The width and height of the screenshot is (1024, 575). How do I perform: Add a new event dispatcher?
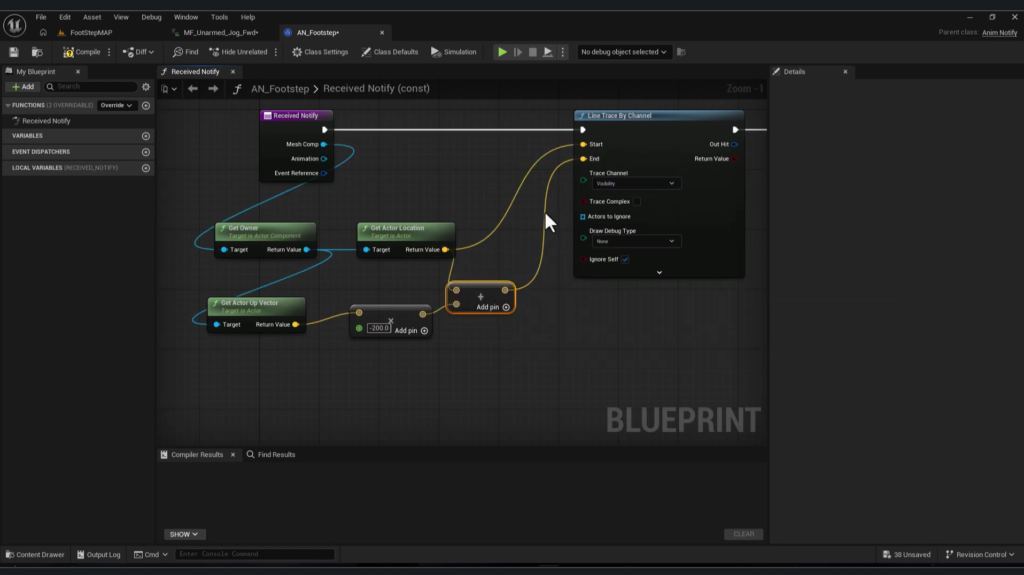point(146,152)
